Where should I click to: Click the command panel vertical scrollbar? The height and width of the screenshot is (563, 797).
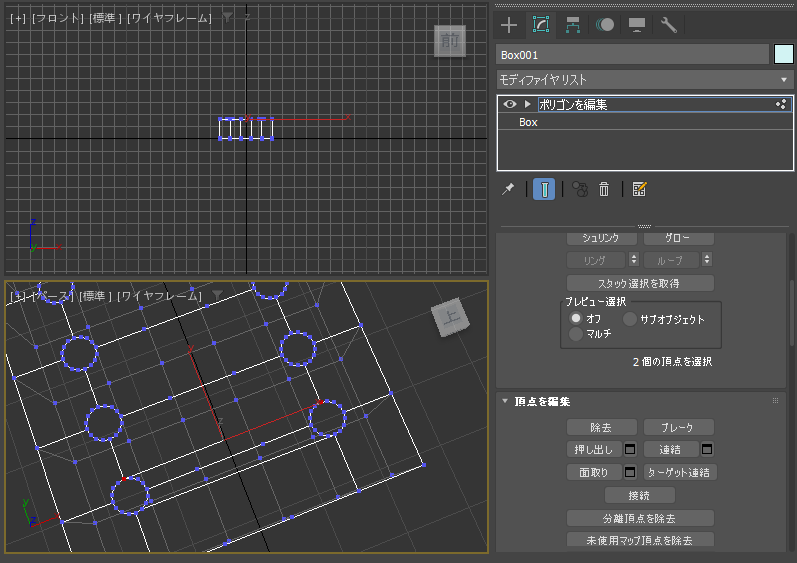coord(792,312)
